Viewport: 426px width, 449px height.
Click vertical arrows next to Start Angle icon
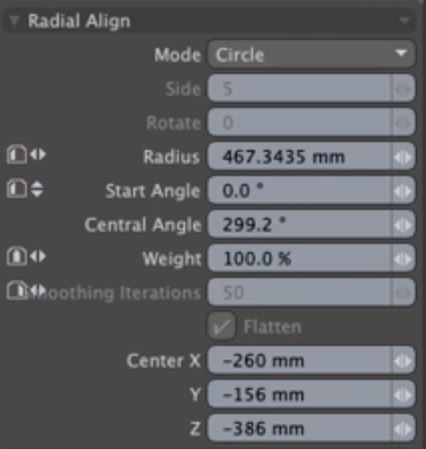point(37,189)
